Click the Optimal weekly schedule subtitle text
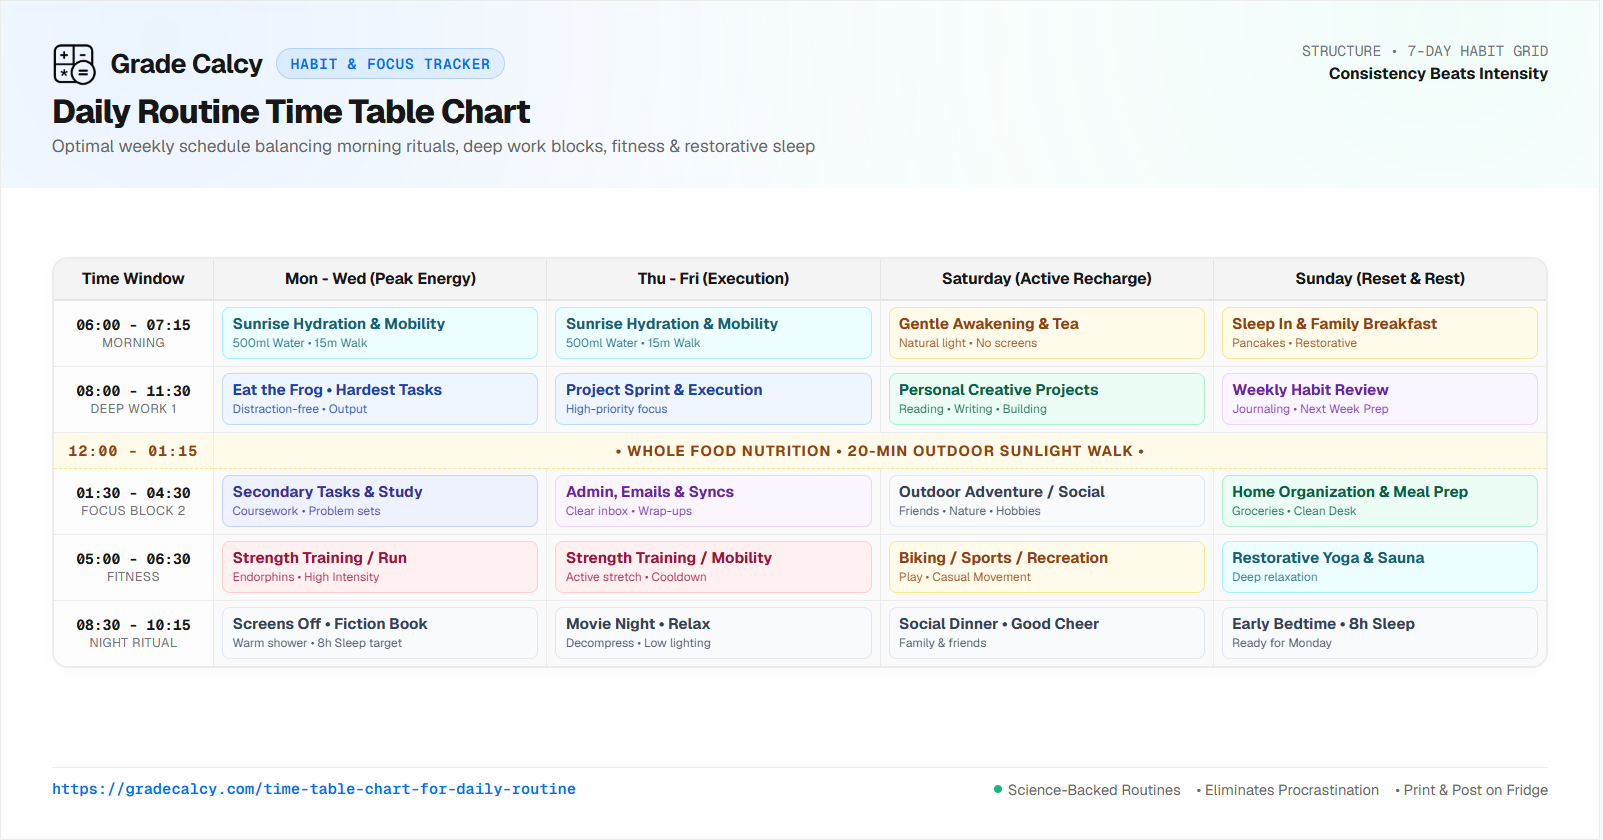Image resolution: width=1603 pixels, height=840 pixels. click(433, 146)
